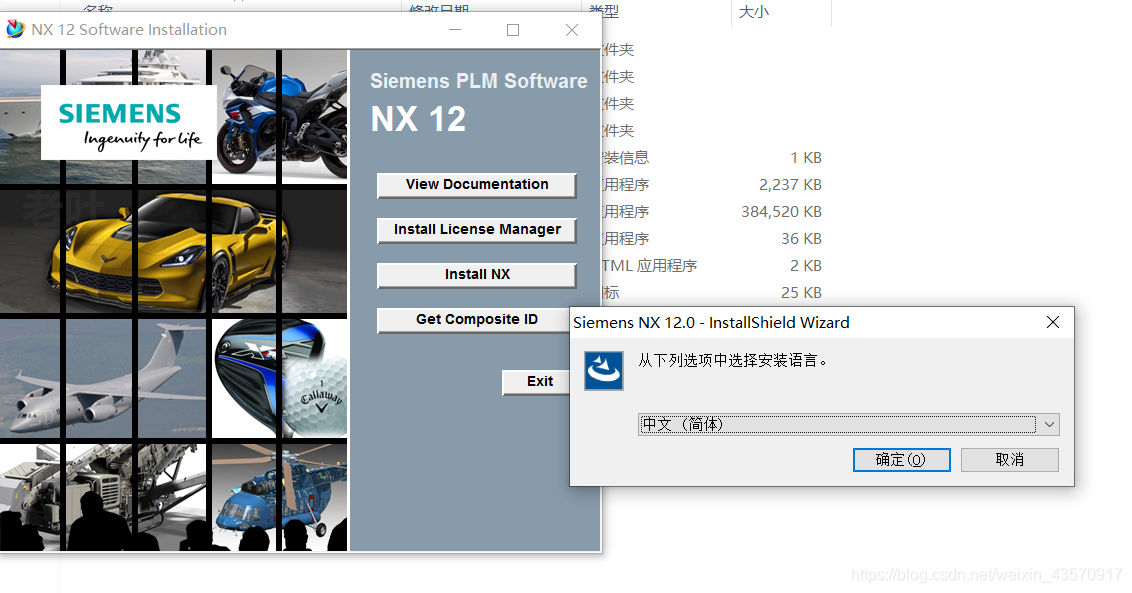The width and height of the screenshot is (1132, 593).
Task: Minimize the NX 12 Software Installation window
Action: click(455, 30)
